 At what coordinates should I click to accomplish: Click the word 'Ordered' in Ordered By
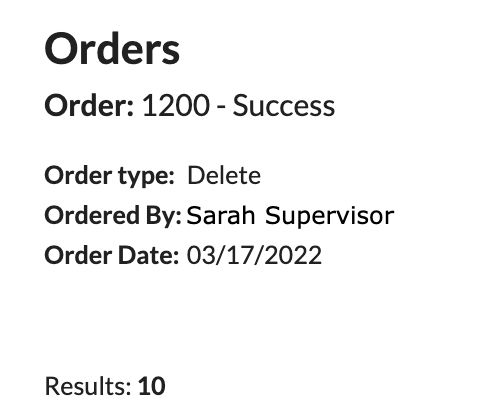(92, 215)
